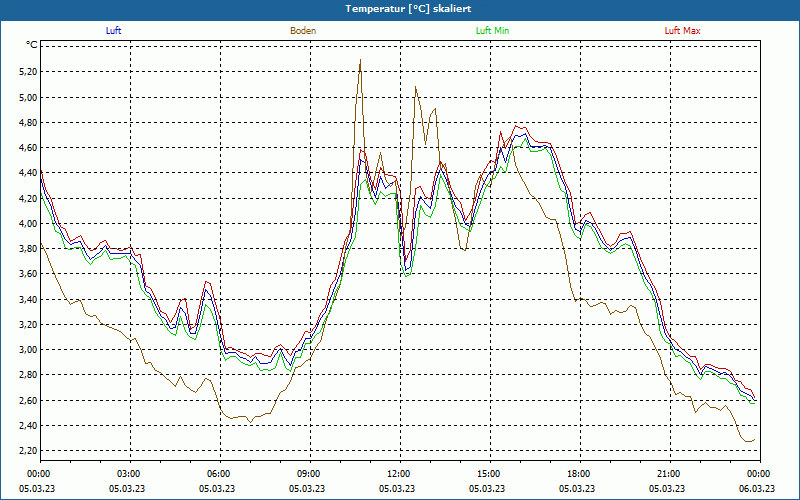Viewport: 800px width, 500px height.
Task: Click the 09:00 time axis label
Action: coord(311,474)
